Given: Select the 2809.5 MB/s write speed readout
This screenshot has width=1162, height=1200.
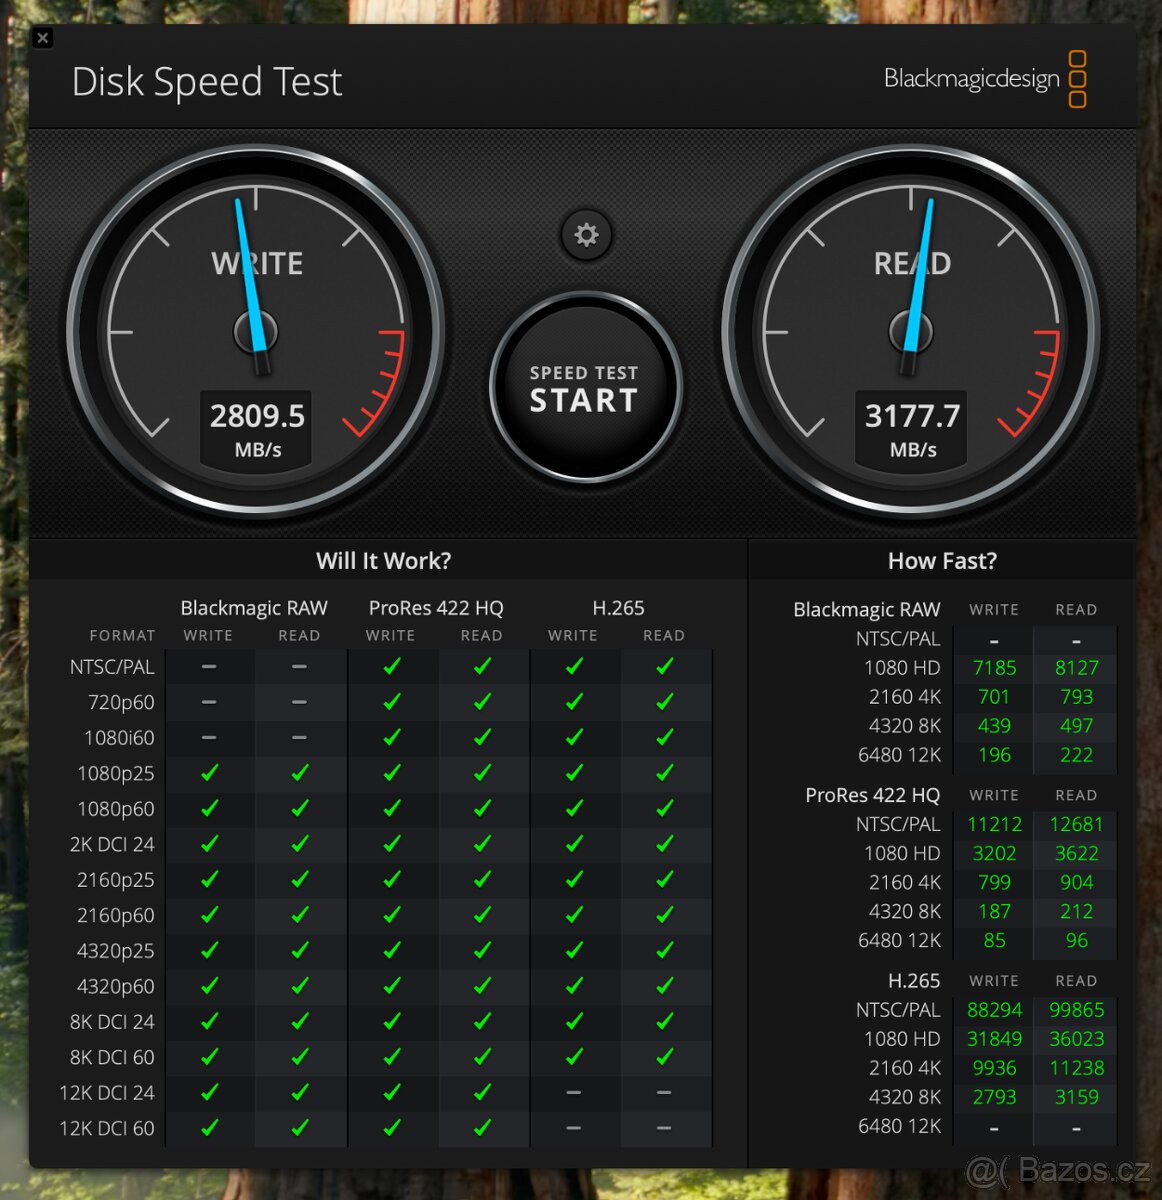Looking at the screenshot, I should click(x=257, y=416).
